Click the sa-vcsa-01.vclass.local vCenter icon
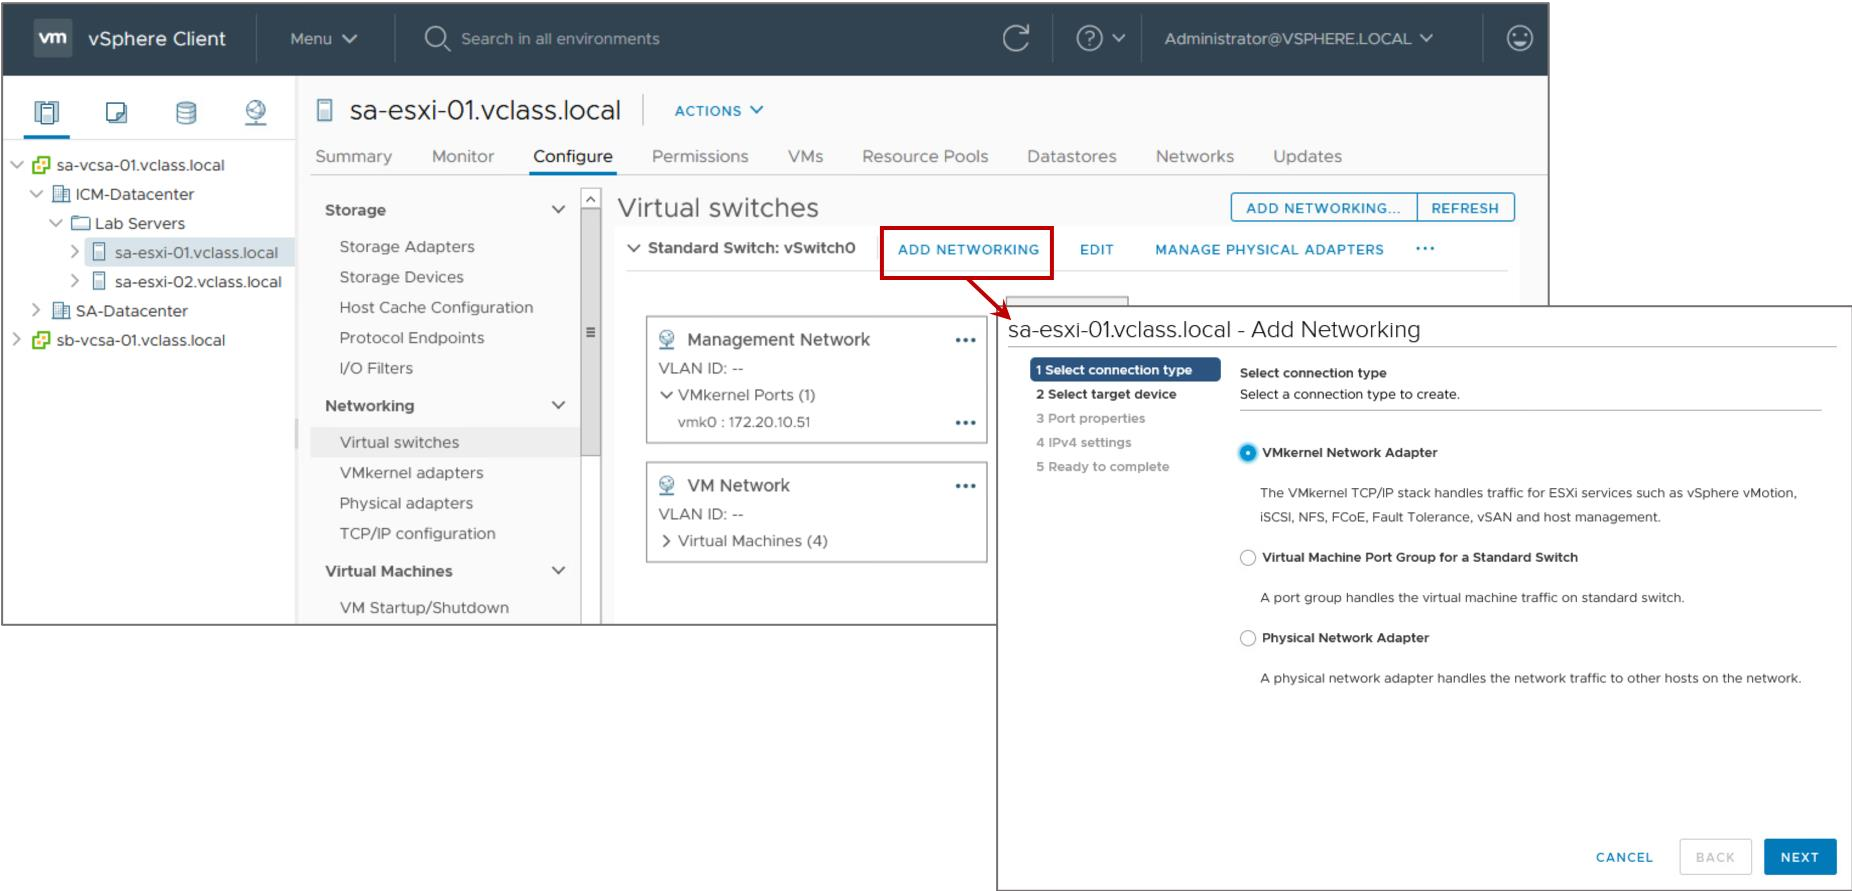1852x891 pixels. coord(41,165)
